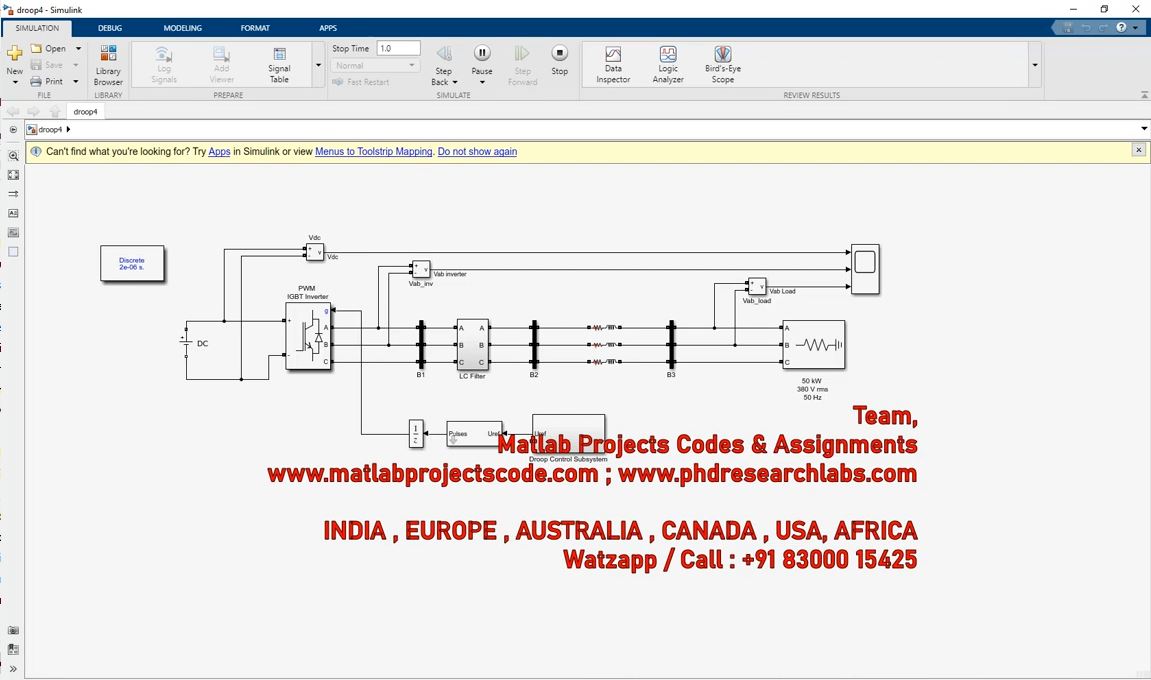Open the New dropdown arrow
This screenshot has width=1151, height=680.
pos(15,82)
